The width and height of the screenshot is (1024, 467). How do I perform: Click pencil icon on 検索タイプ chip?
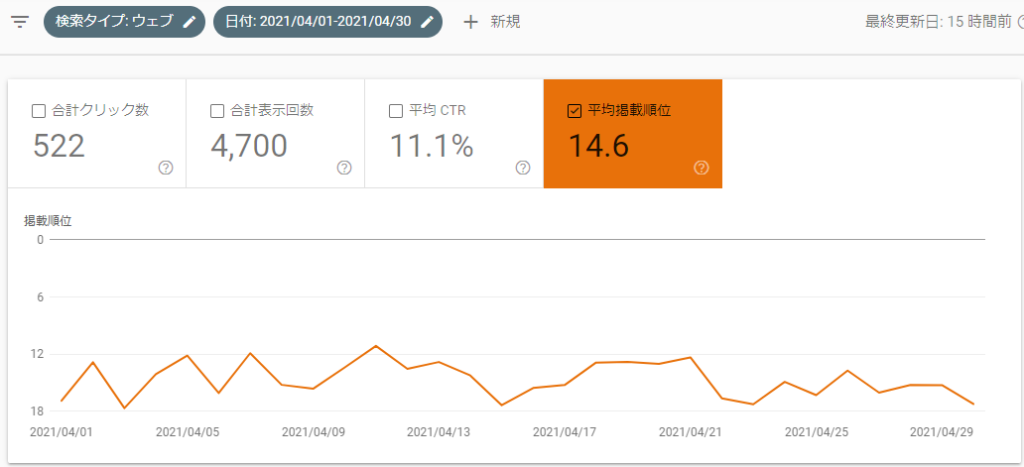[189, 22]
